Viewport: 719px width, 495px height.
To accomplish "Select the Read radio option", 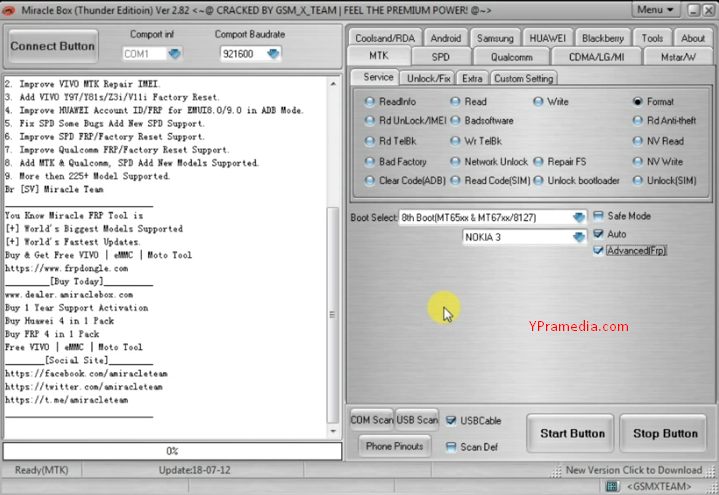I will click(x=455, y=102).
